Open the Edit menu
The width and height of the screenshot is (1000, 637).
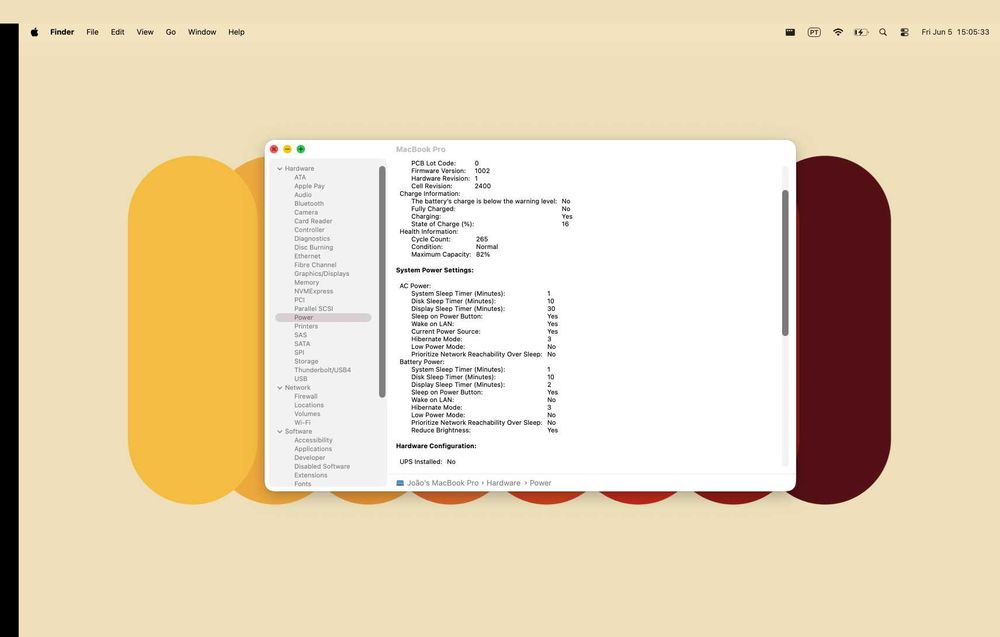117,32
